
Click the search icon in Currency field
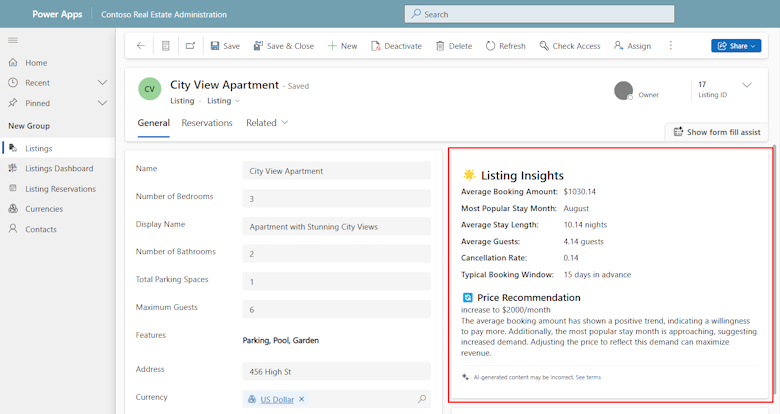tap(422, 399)
